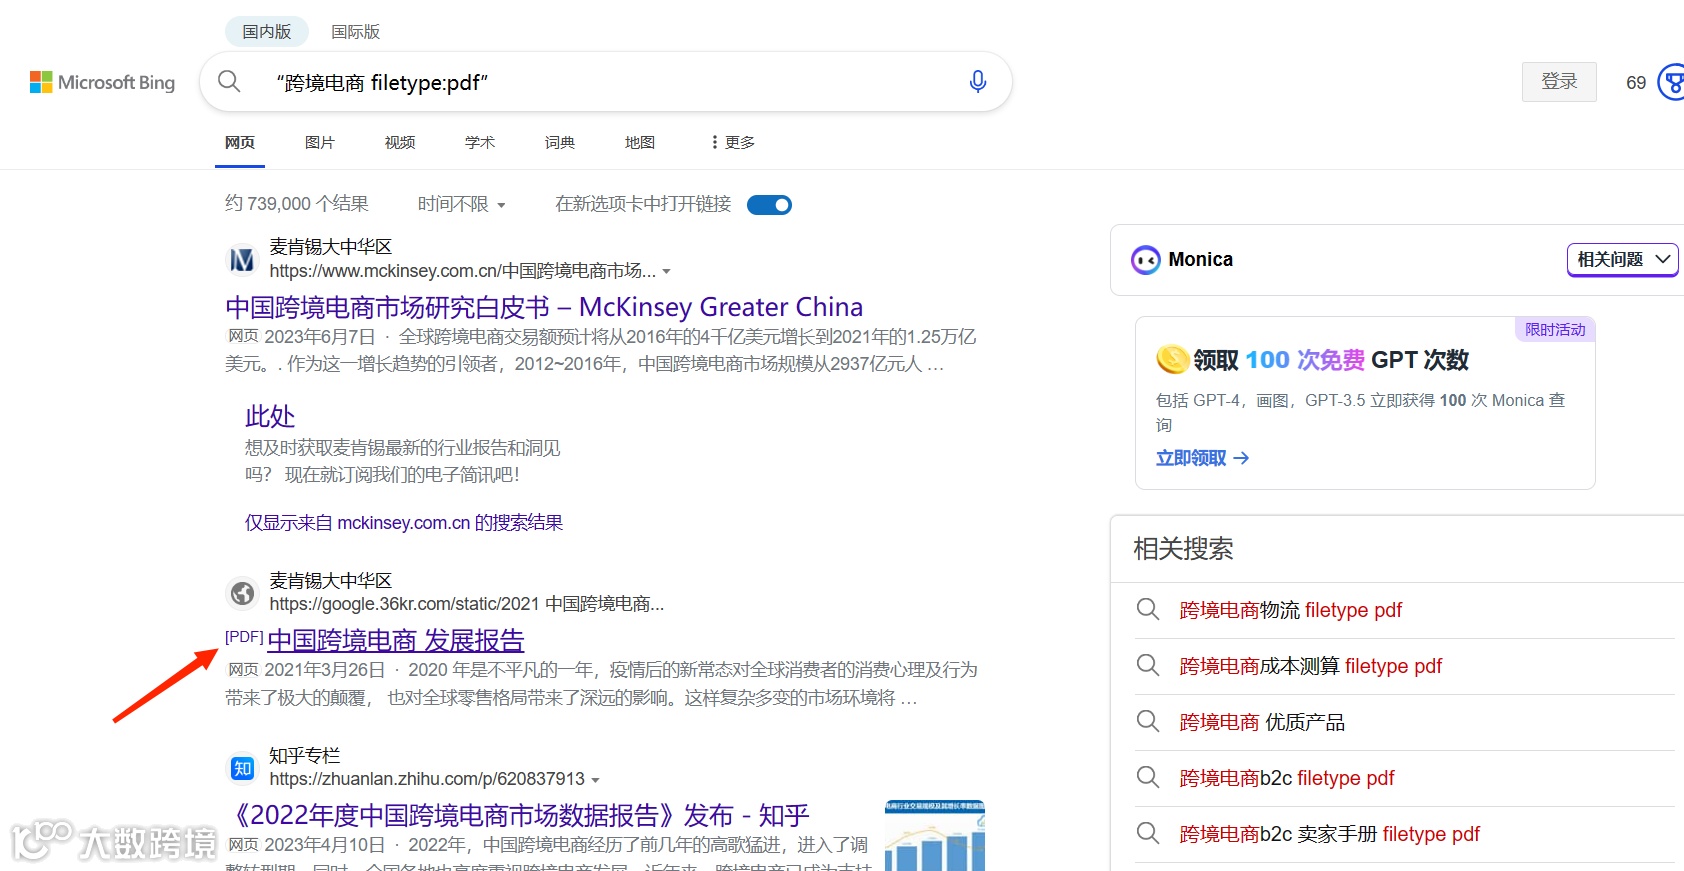Select the 词典 search tab

point(560,142)
